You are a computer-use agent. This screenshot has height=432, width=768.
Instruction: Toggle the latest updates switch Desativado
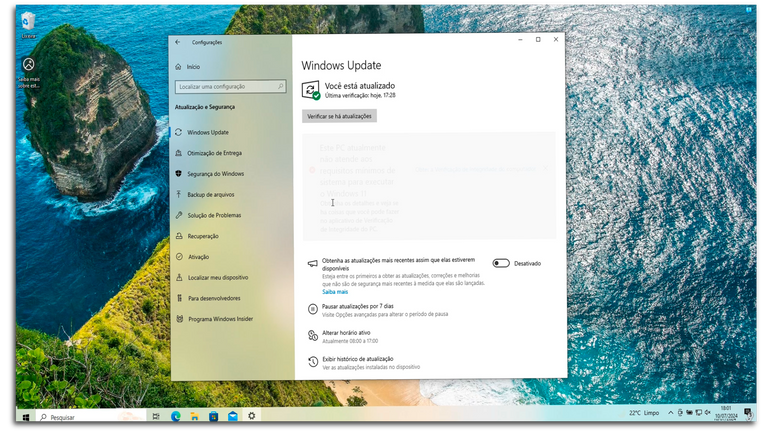(x=501, y=263)
